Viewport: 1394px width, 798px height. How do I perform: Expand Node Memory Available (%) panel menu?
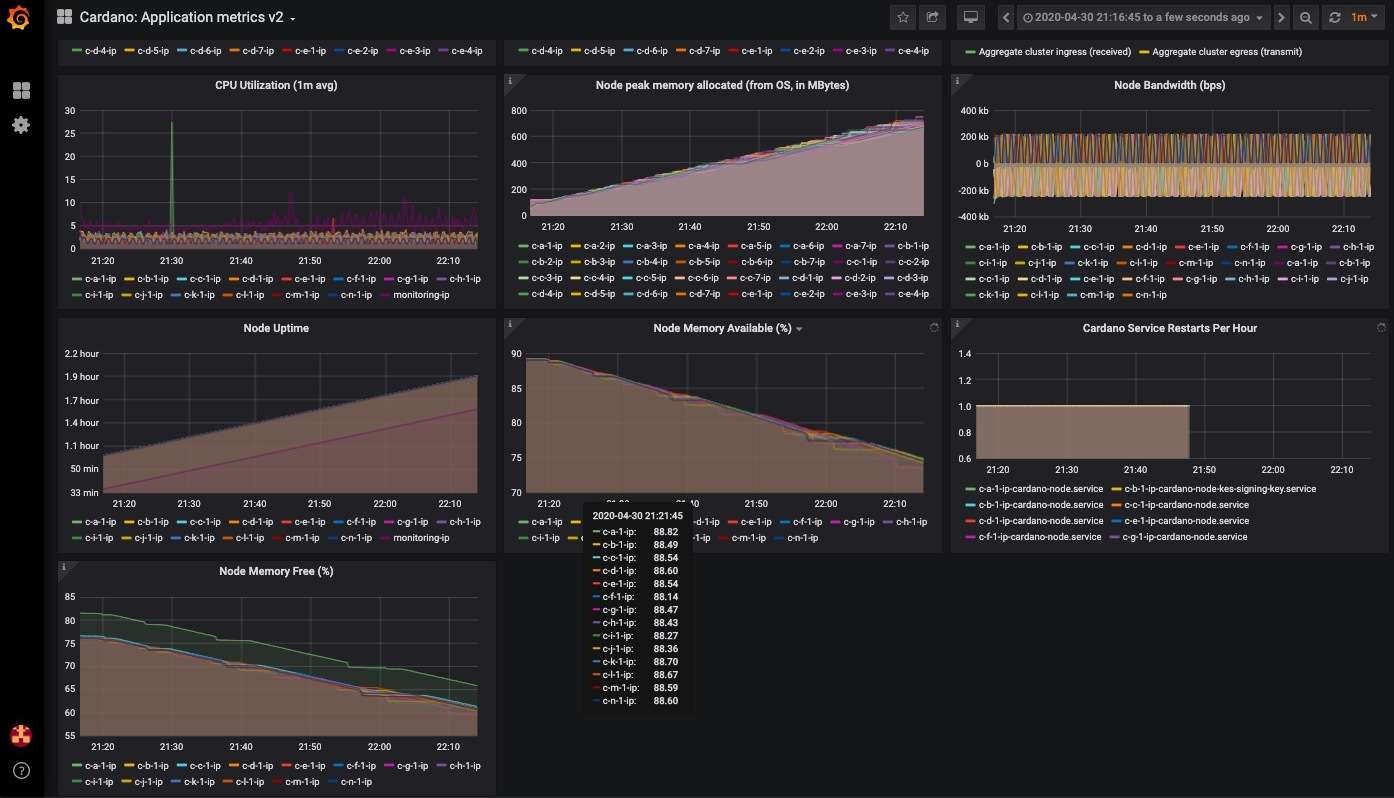728,328
